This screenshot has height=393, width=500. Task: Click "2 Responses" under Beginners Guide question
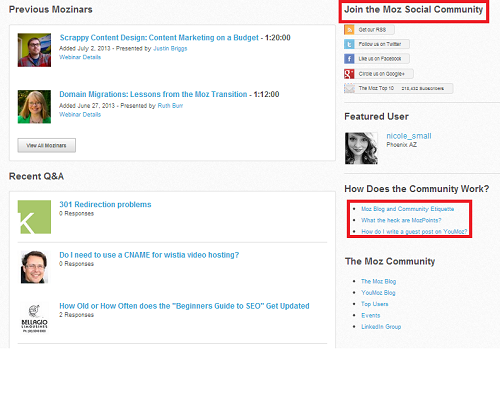click(76, 315)
